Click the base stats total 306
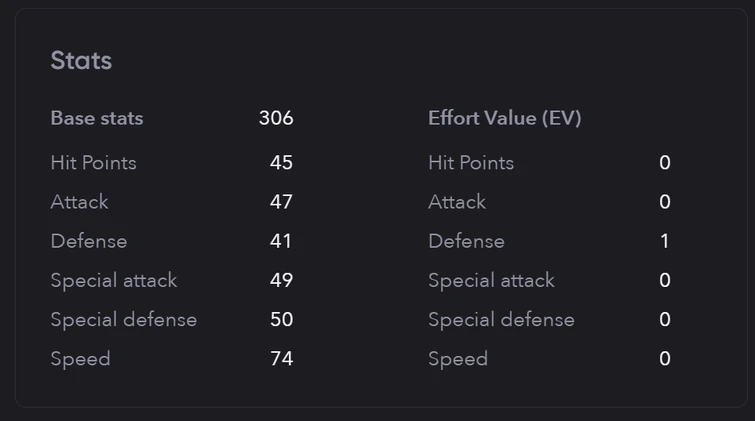Viewport: 755px width, 421px height. coord(276,118)
